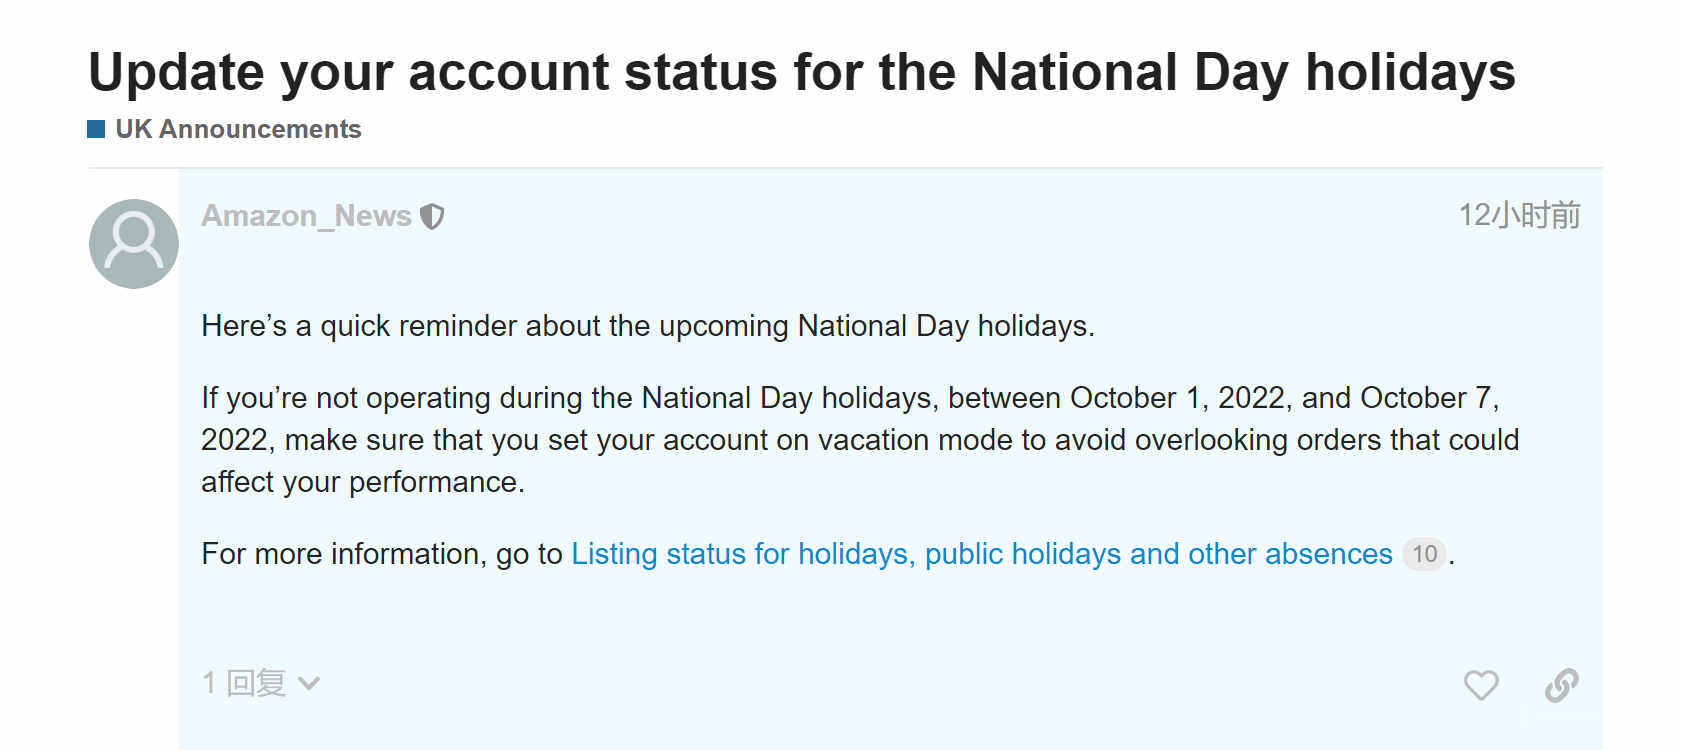Click 'October 1, 2022' in the post body

pos(1177,398)
